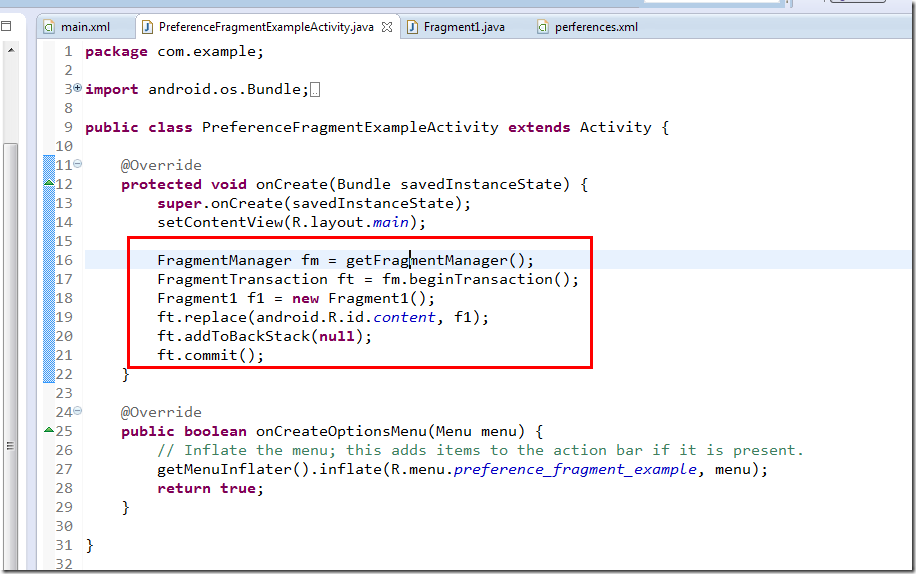Screen dimensions: 916x574
Task: Click ft.replace on line 19
Action: 202,317
